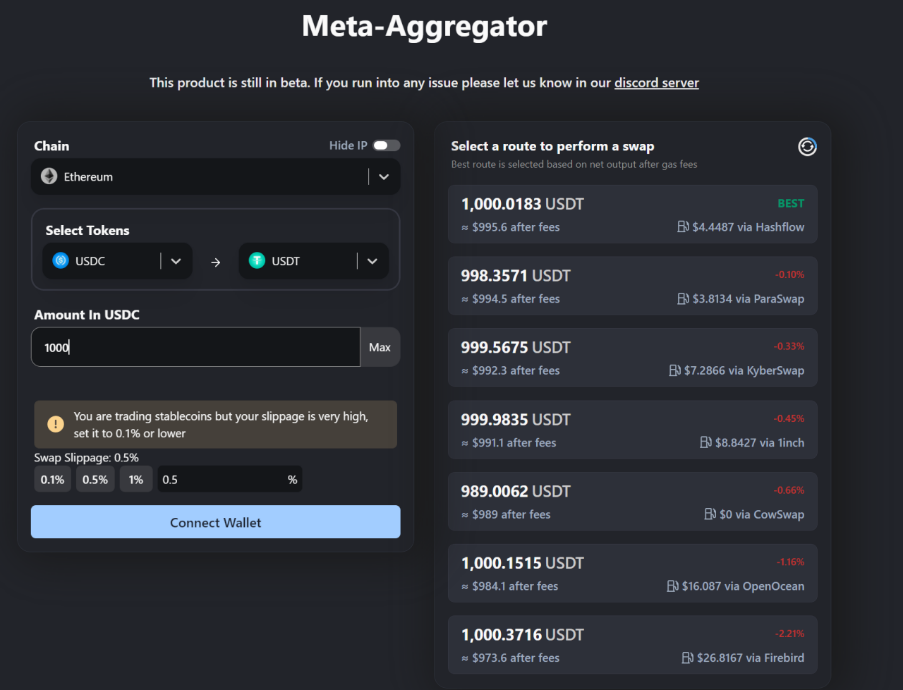
Task: Set slippage to 0.1% preset
Action: [x=52, y=479]
